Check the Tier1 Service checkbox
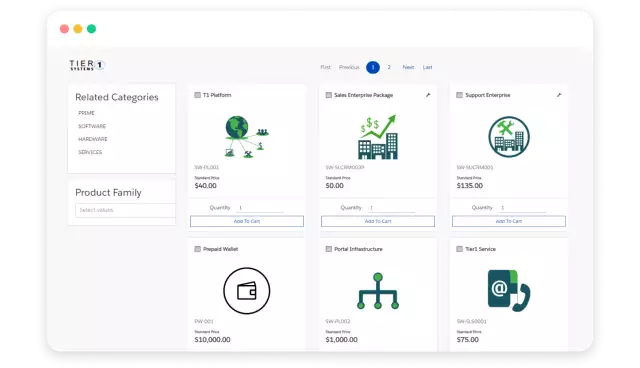Image resolution: width=640 pixels, height=368 pixels. (459, 249)
